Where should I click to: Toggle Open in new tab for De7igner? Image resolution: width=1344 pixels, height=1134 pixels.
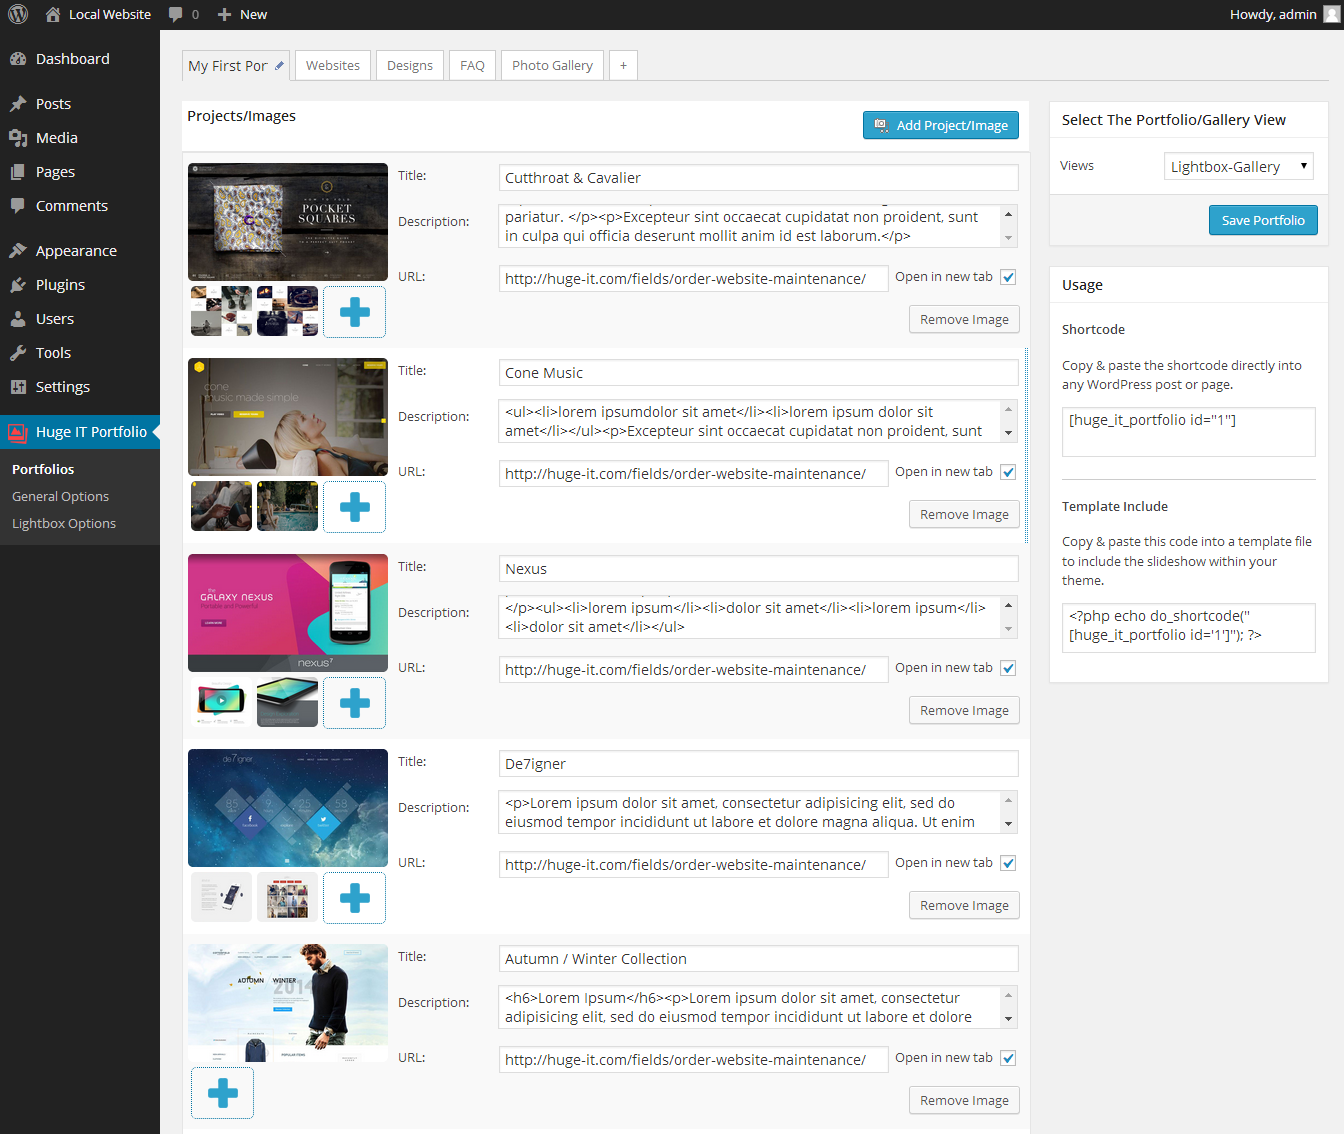(1008, 864)
